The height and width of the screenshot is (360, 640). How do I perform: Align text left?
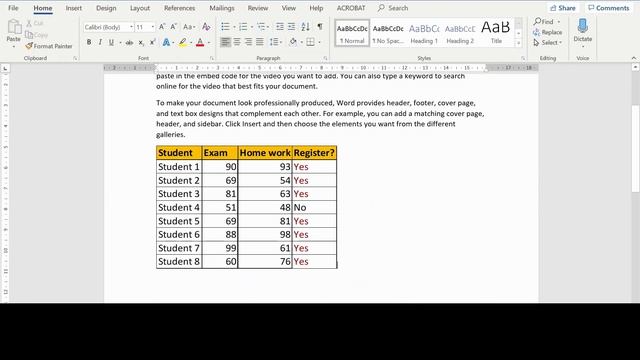click(225, 42)
